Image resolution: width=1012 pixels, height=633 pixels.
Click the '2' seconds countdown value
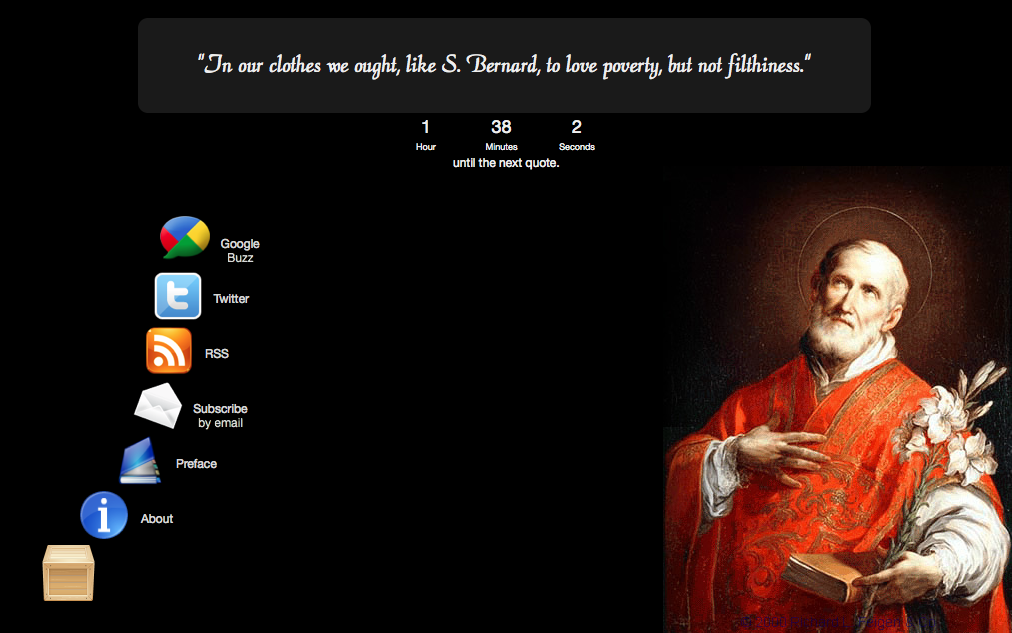tap(576, 127)
